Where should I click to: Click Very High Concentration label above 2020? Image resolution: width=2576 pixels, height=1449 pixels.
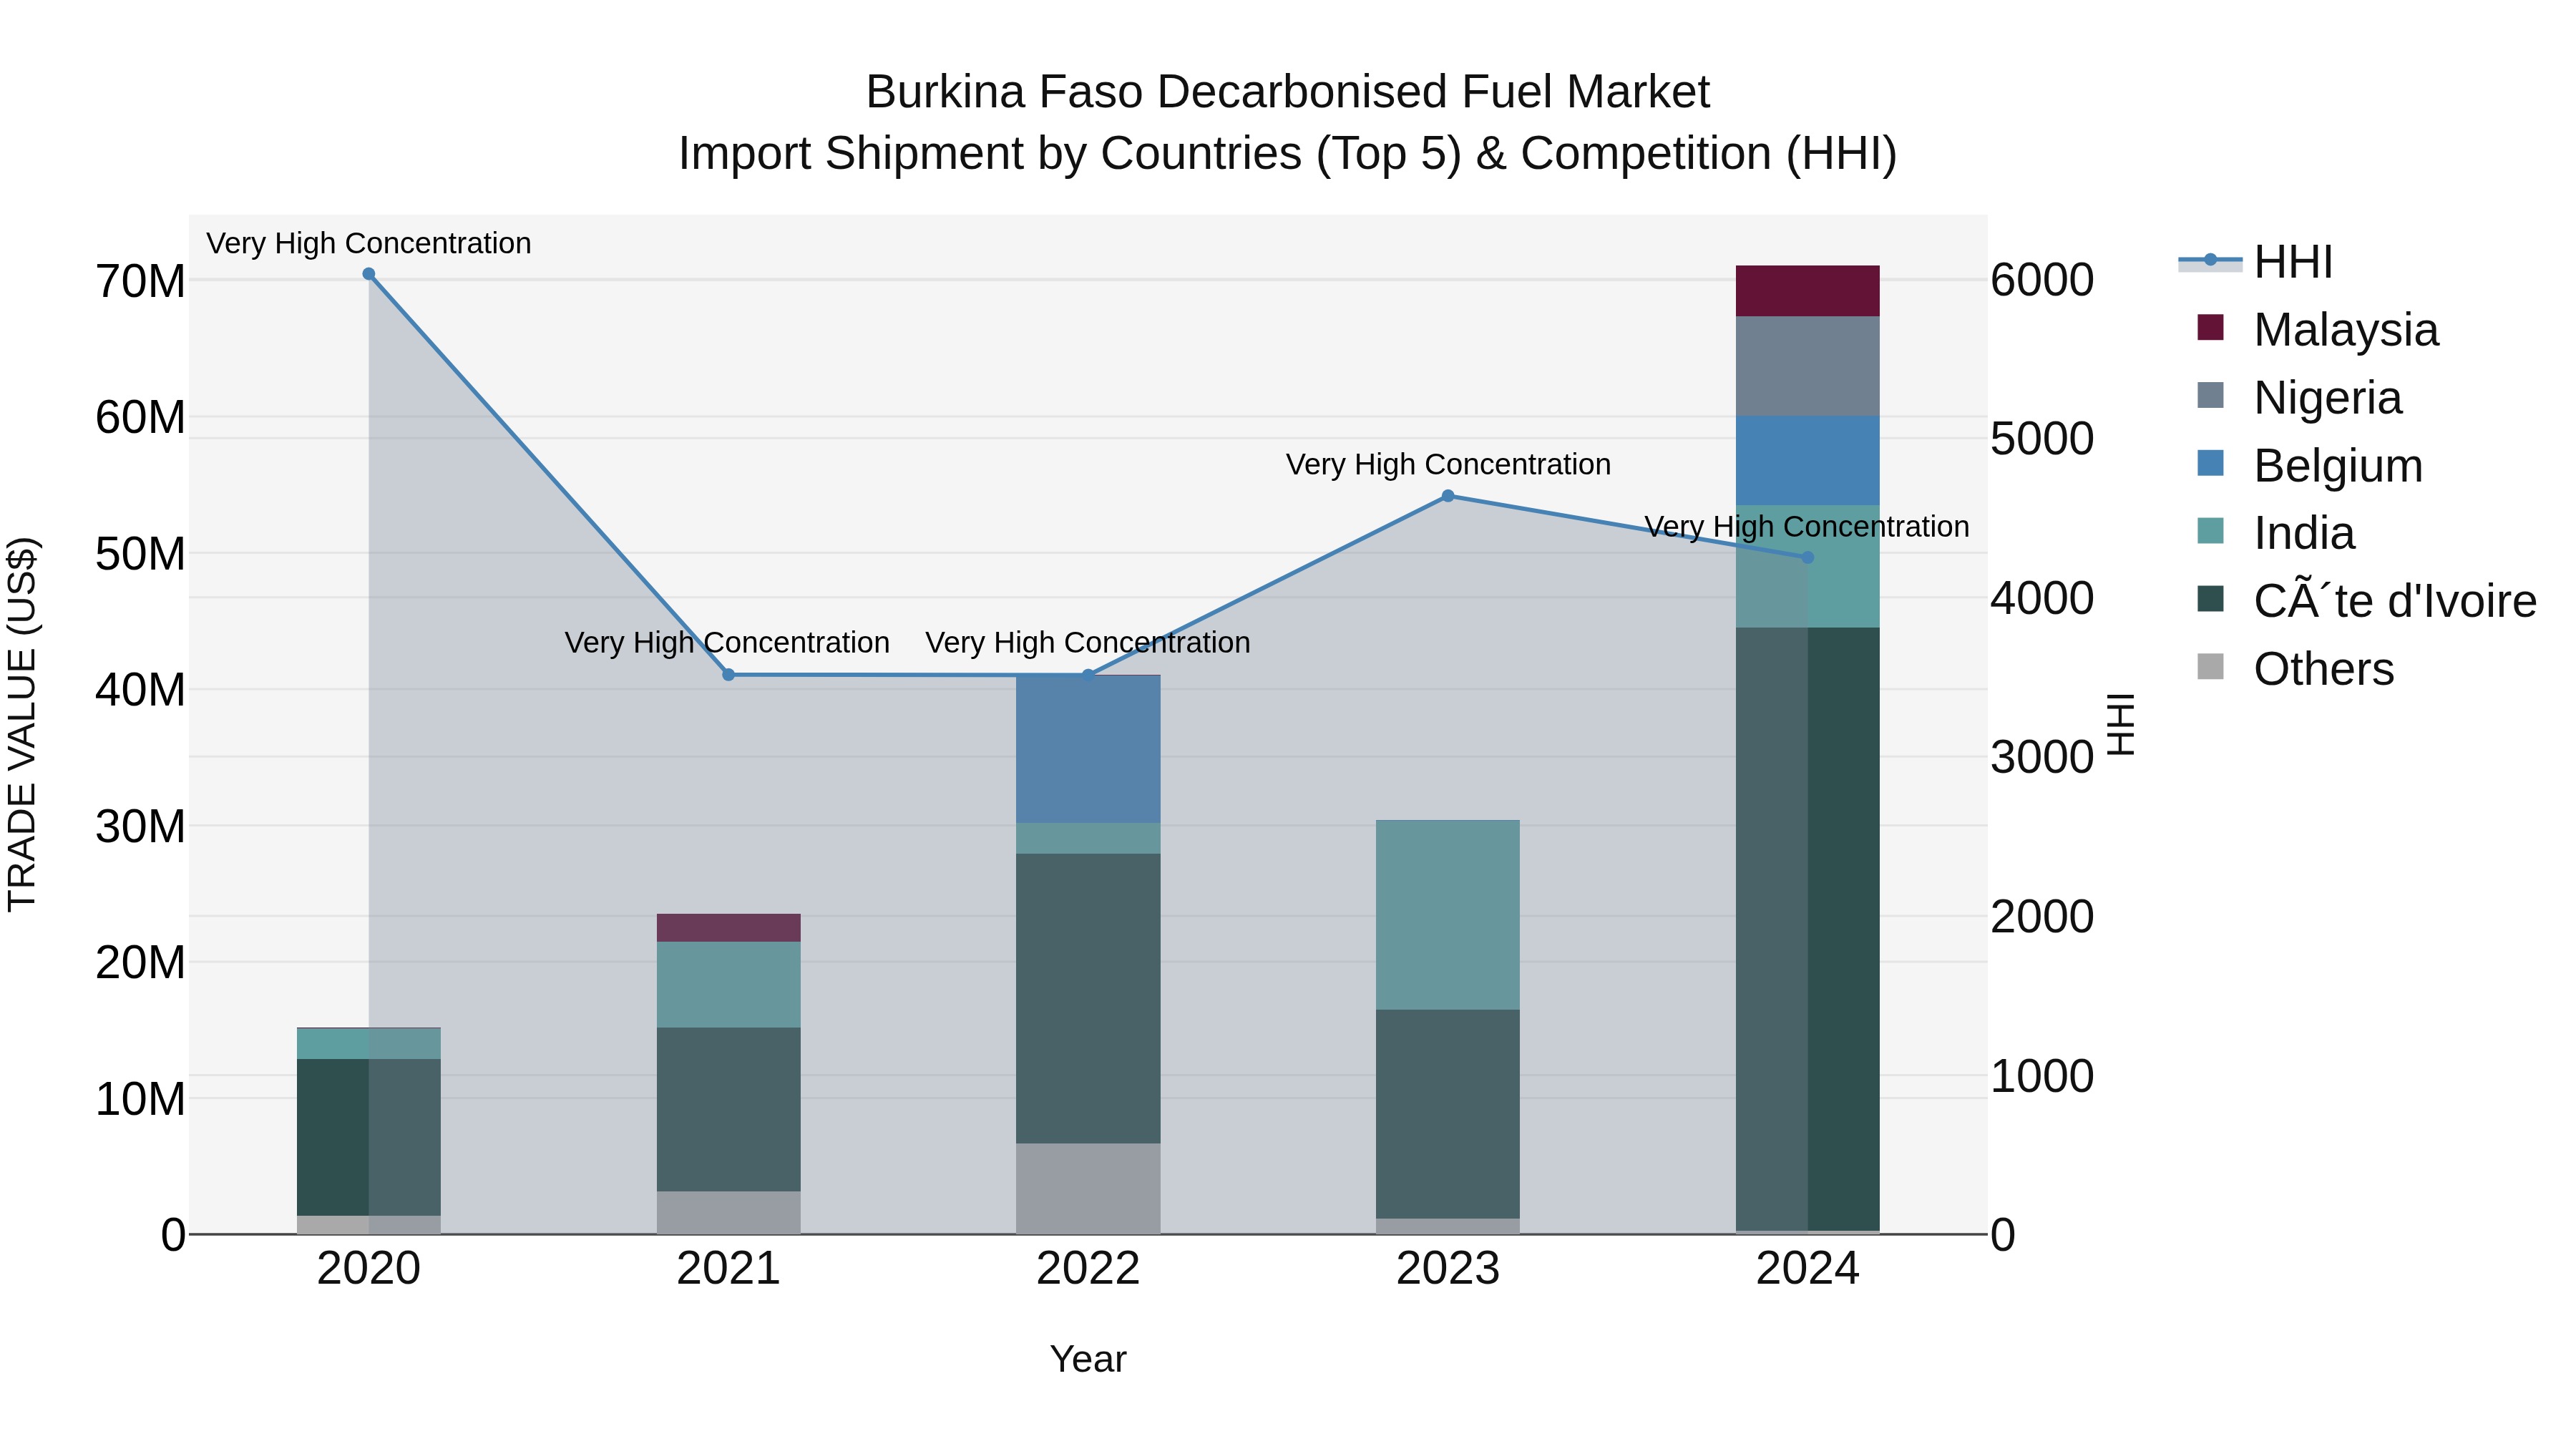pos(369,243)
